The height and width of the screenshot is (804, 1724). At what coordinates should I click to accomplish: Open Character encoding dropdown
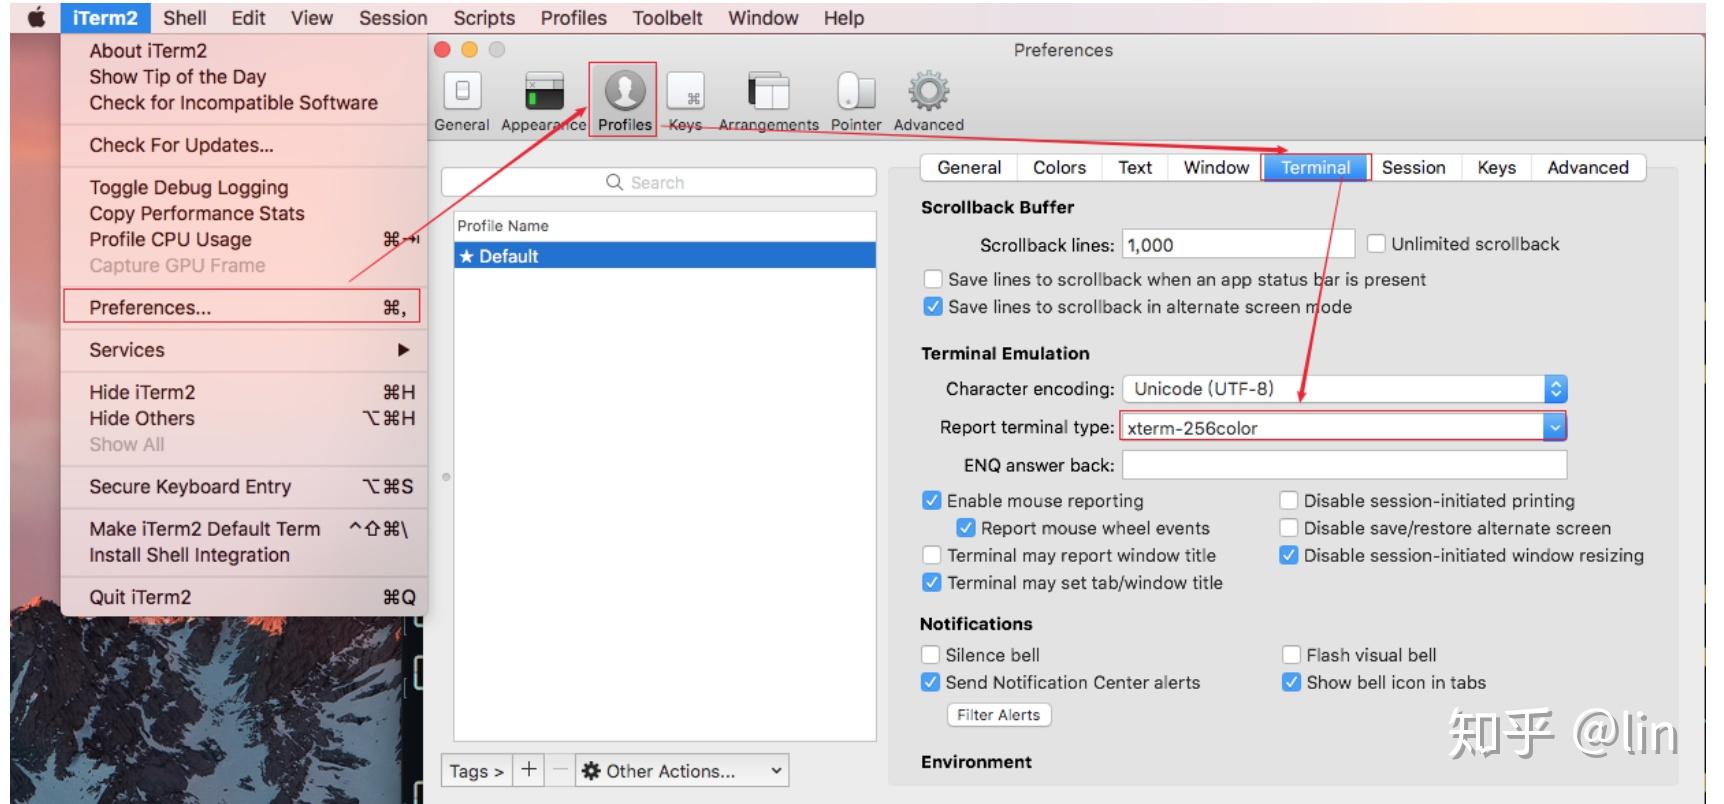pos(1345,389)
